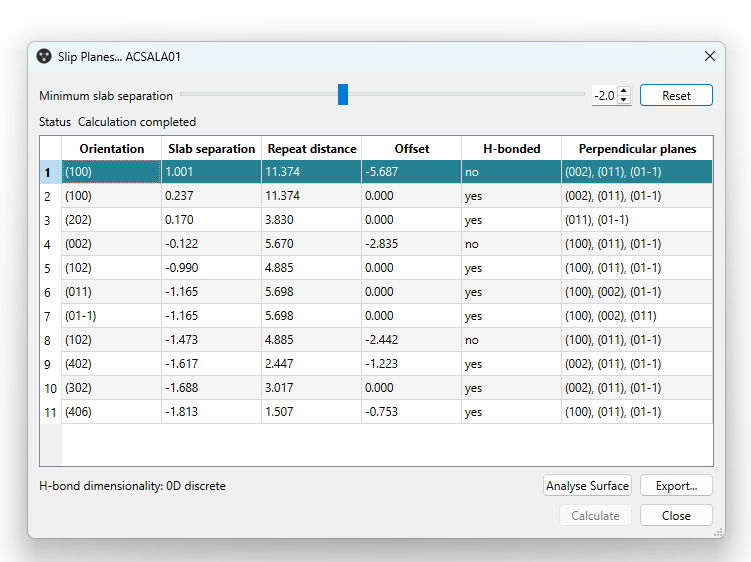Click the Offset column header
The width and height of the screenshot is (751, 562).
pyautogui.click(x=411, y=149)
